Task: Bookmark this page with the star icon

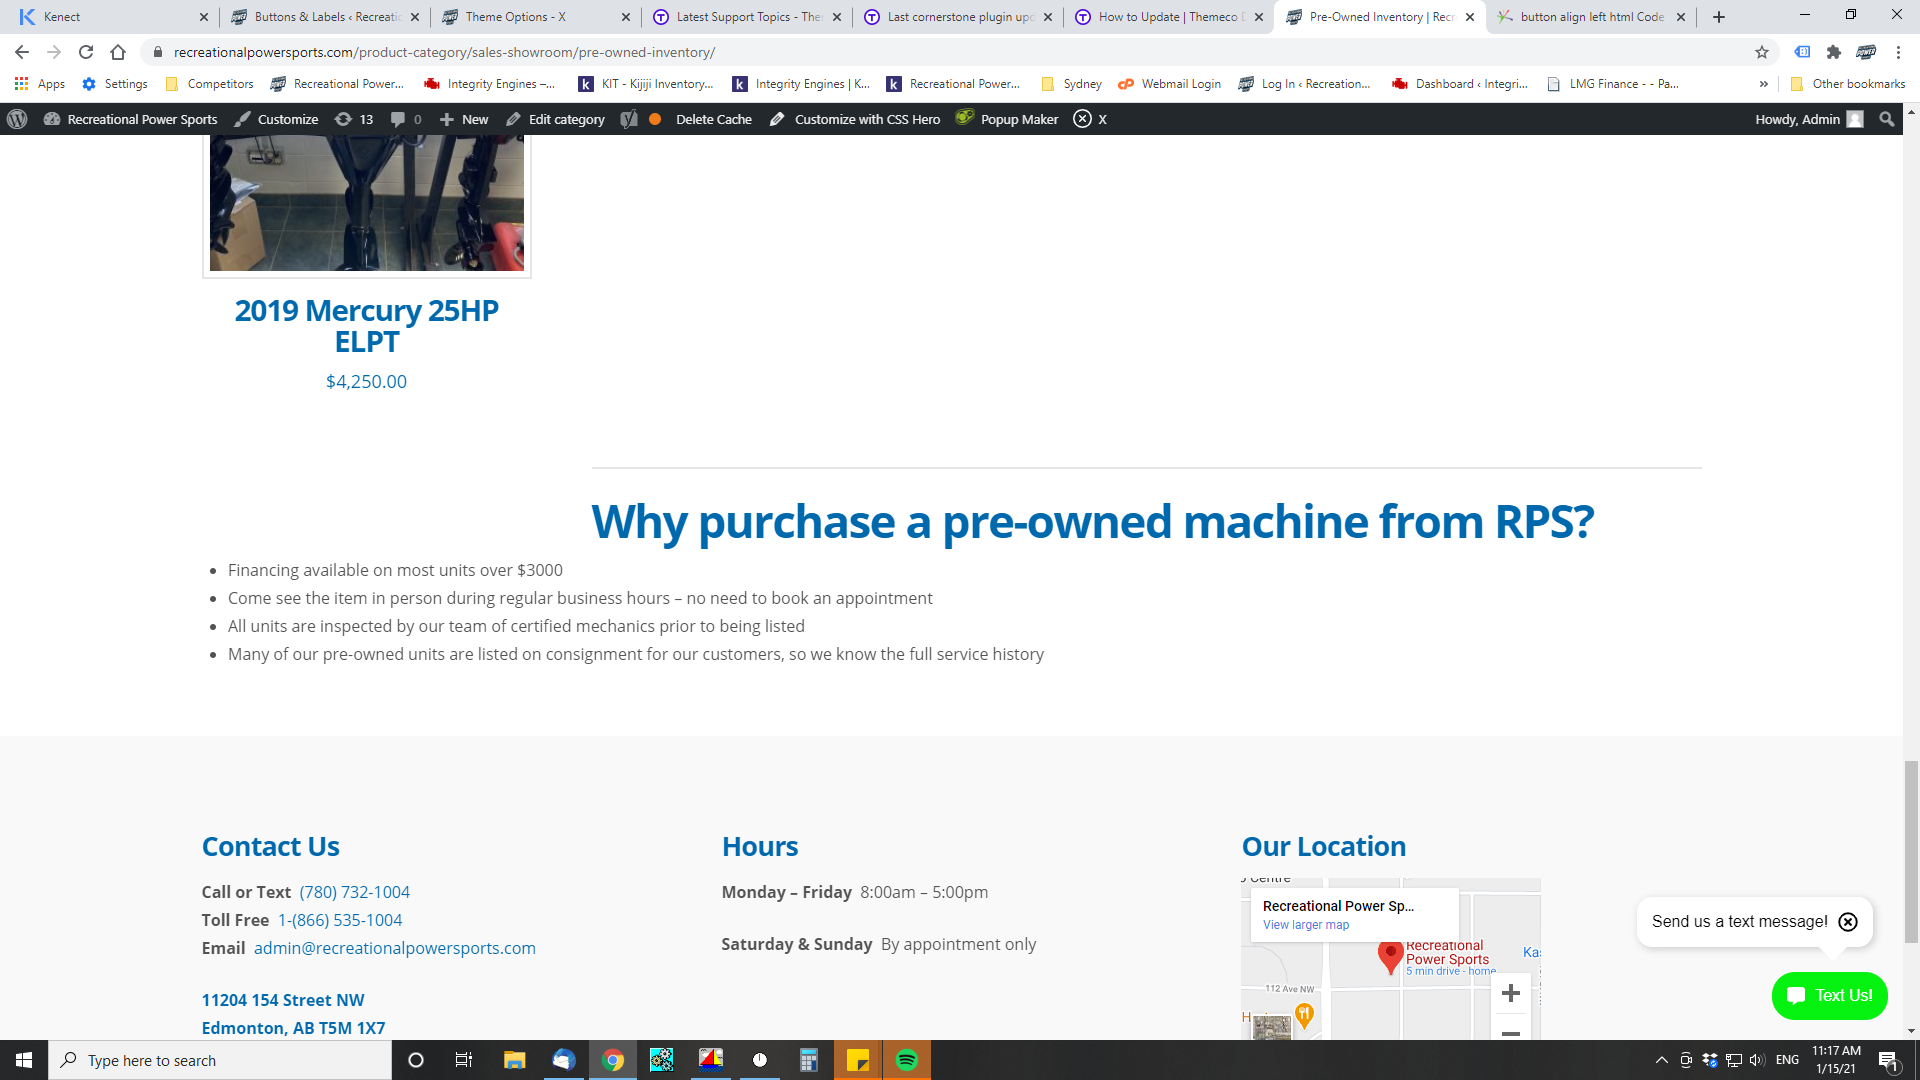Action: [1762, 52]
